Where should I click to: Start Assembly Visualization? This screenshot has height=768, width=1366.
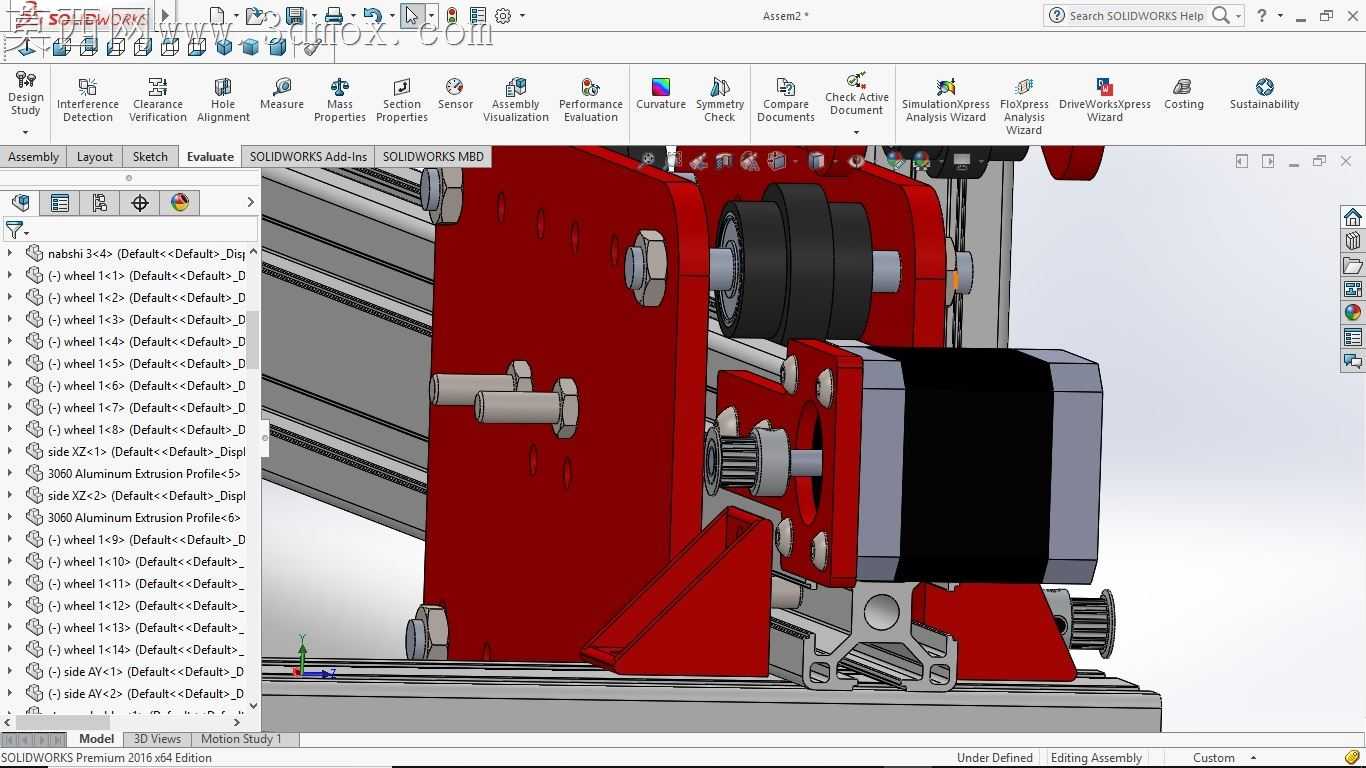[x=516, y=100]
